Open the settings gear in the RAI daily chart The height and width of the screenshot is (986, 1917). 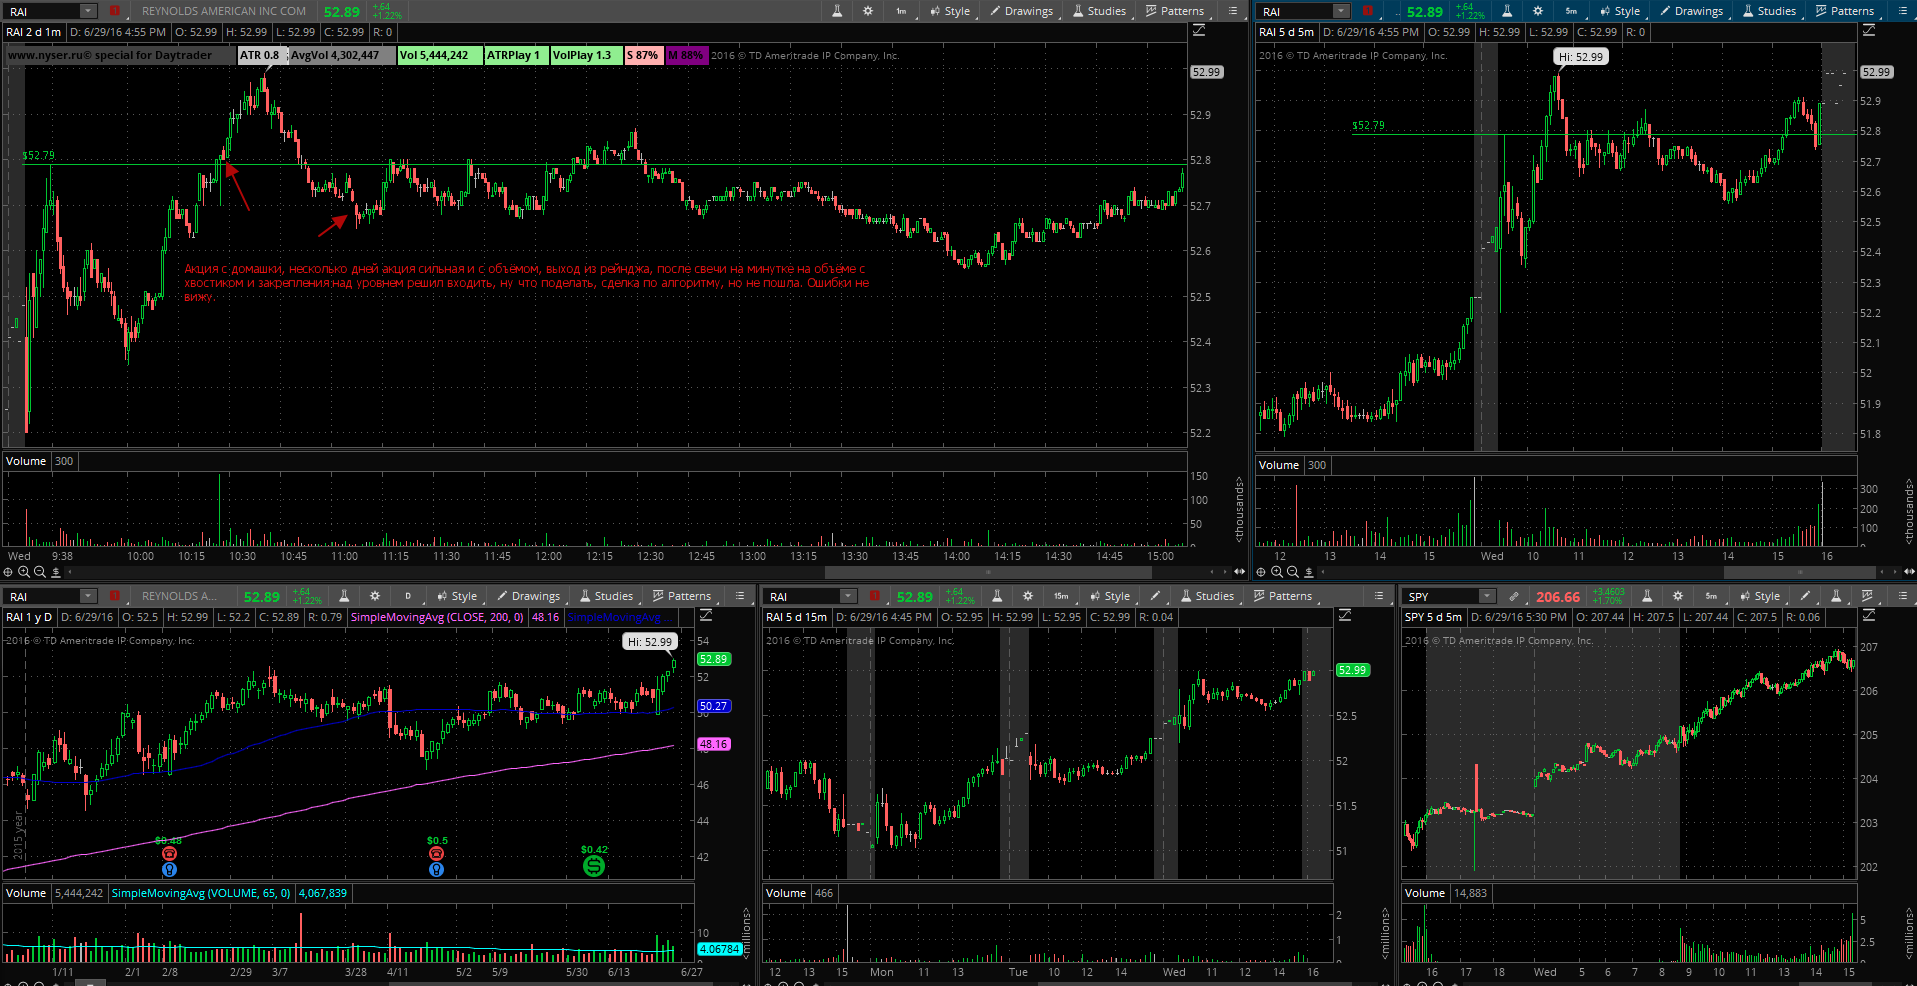point(375,596)
